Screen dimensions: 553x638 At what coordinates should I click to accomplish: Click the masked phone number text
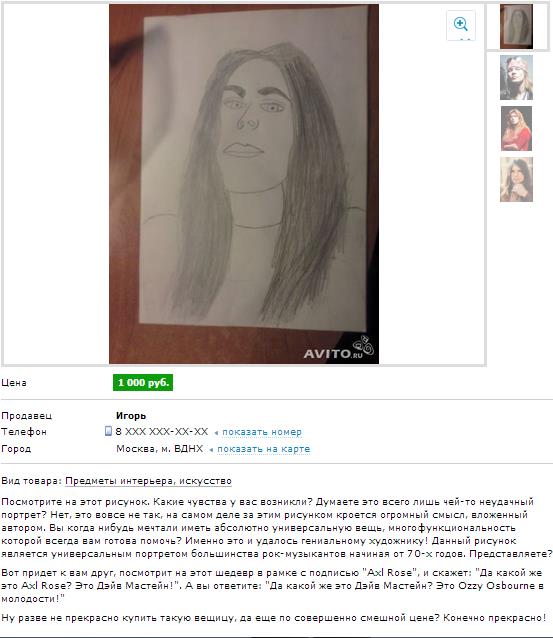coord(162,432)
